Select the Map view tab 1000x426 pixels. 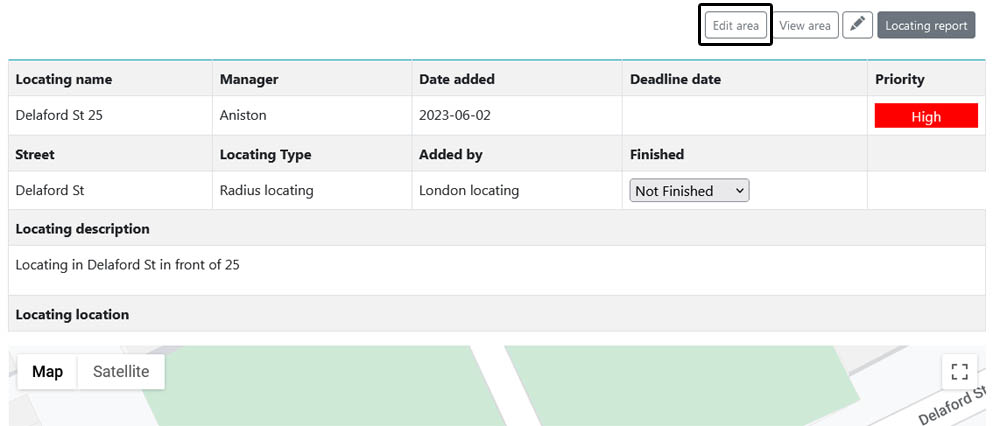point(48,372)
